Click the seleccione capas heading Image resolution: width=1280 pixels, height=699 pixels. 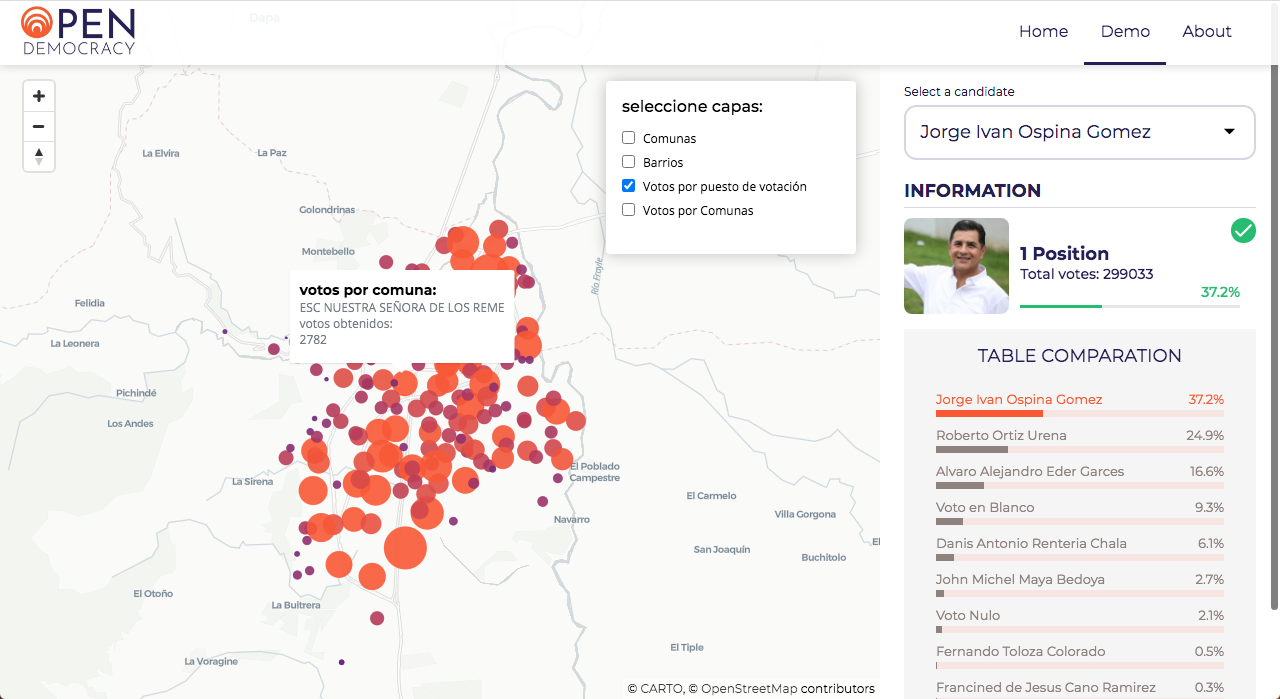point(692,106)
